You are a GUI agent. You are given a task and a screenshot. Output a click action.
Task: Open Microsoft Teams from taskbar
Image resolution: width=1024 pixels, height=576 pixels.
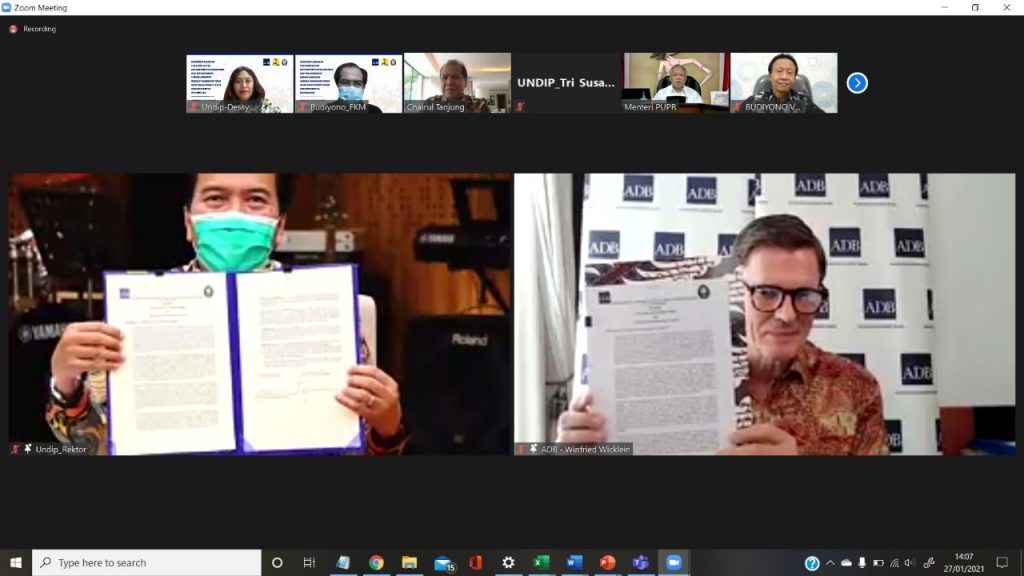point(640,562)
